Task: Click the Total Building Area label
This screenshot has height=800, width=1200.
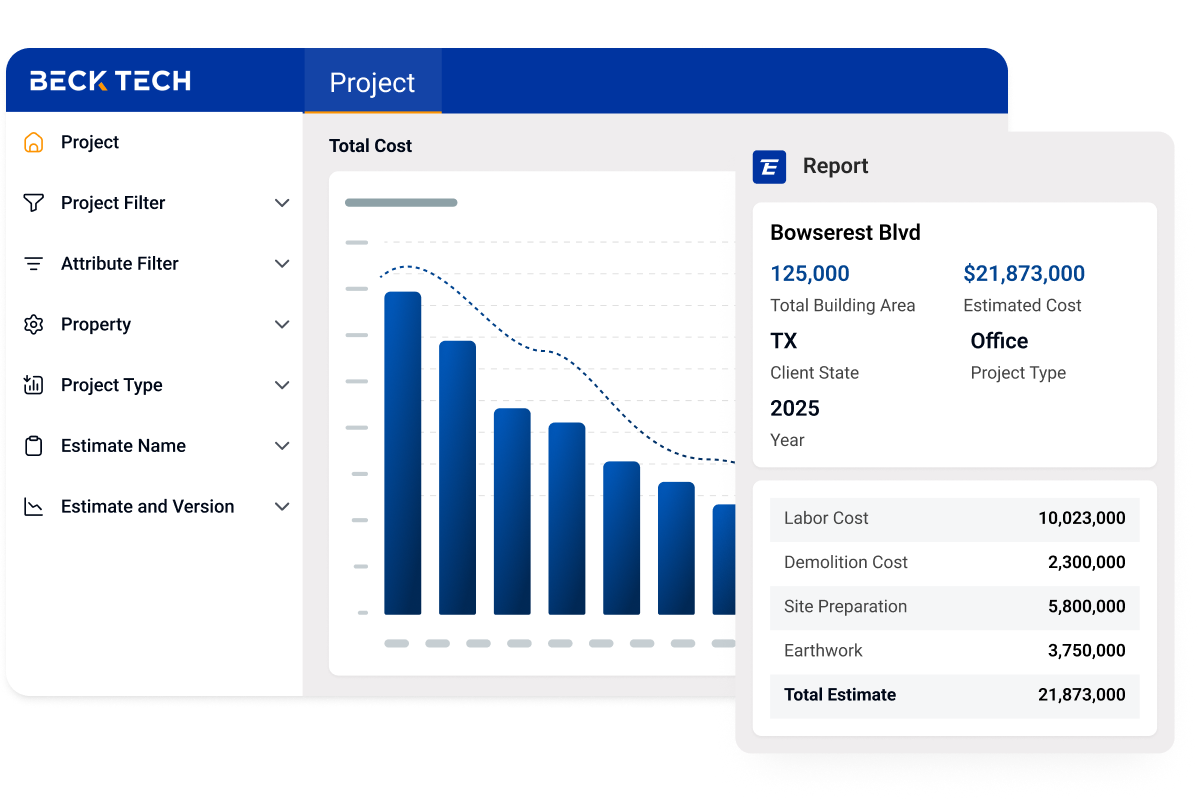Action: click(x=843, y=306)
